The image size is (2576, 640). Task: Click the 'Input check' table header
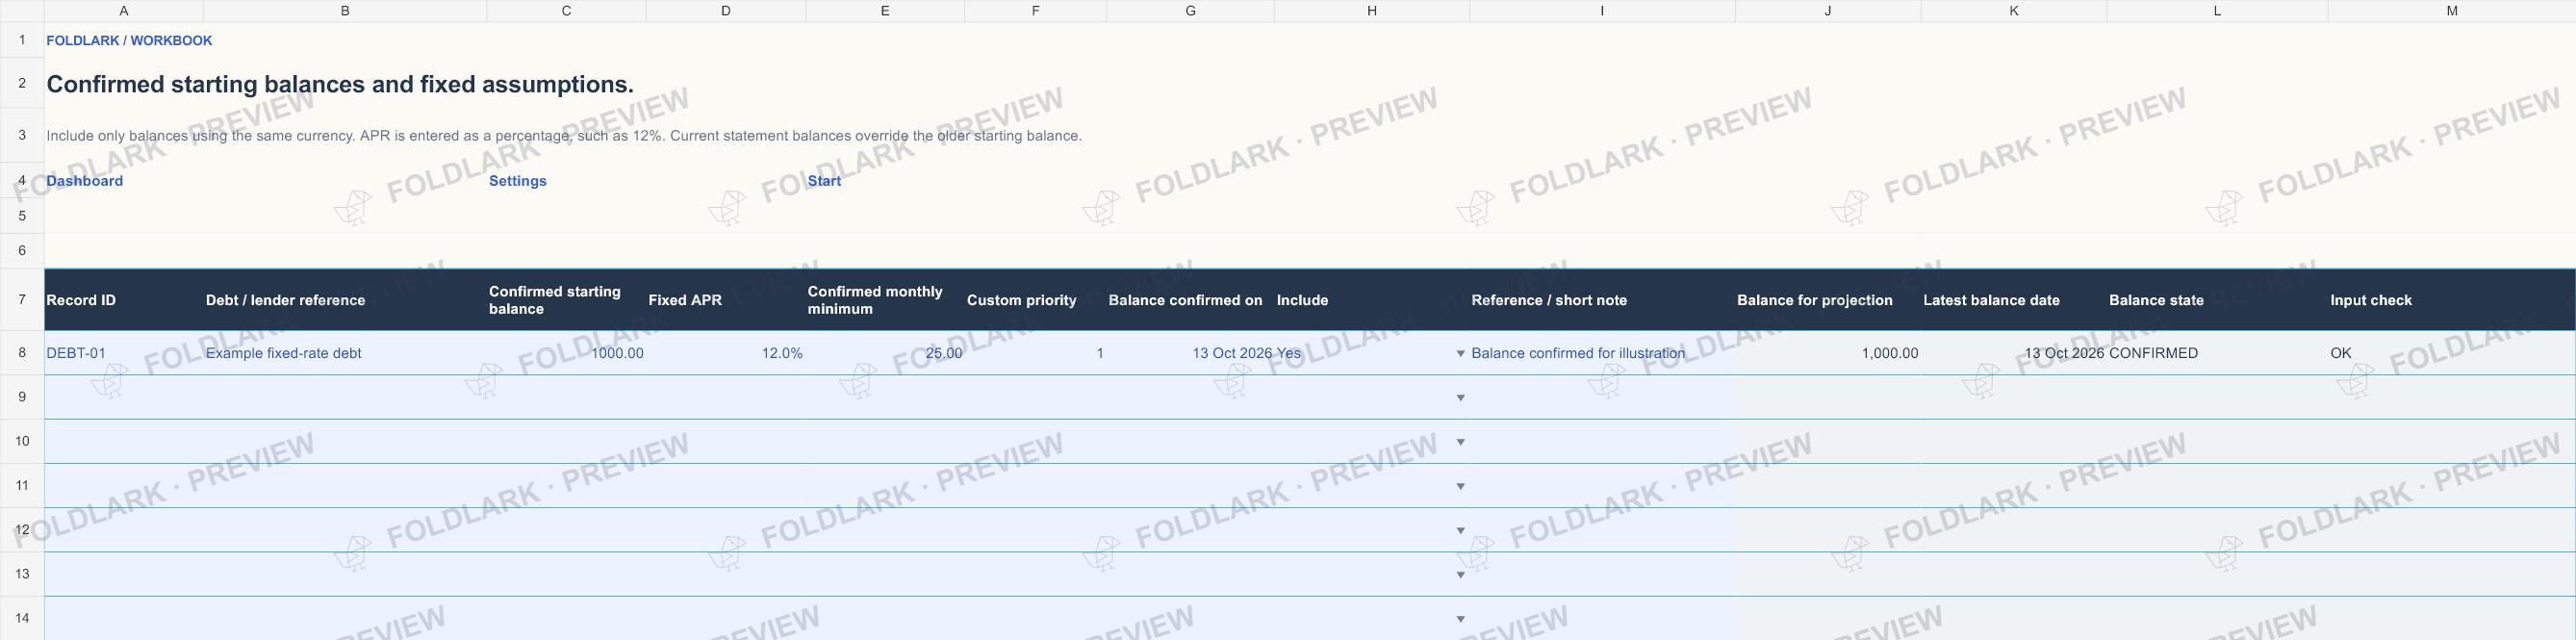click(x=2451, y=300)
